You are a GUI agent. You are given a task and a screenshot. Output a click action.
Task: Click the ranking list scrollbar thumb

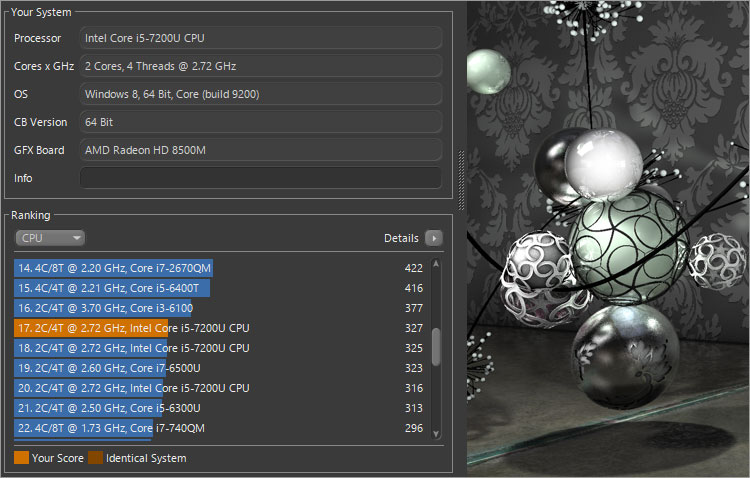(436, 347)
